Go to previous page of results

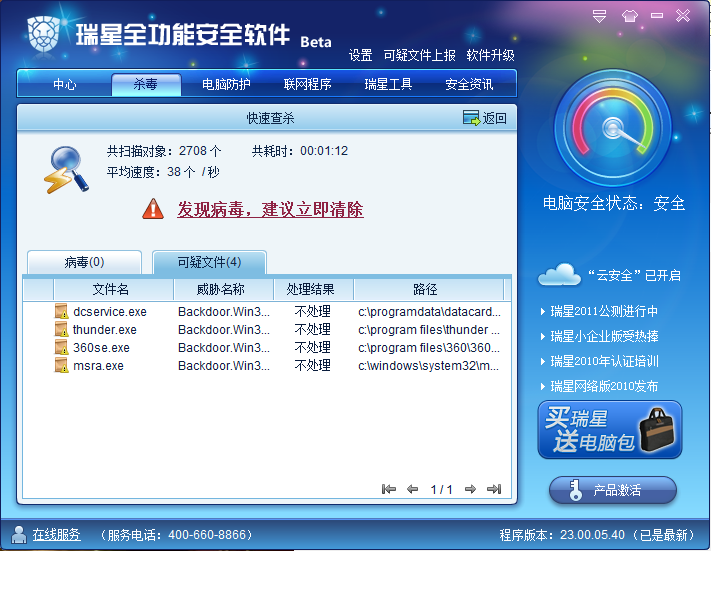[412, 489]
